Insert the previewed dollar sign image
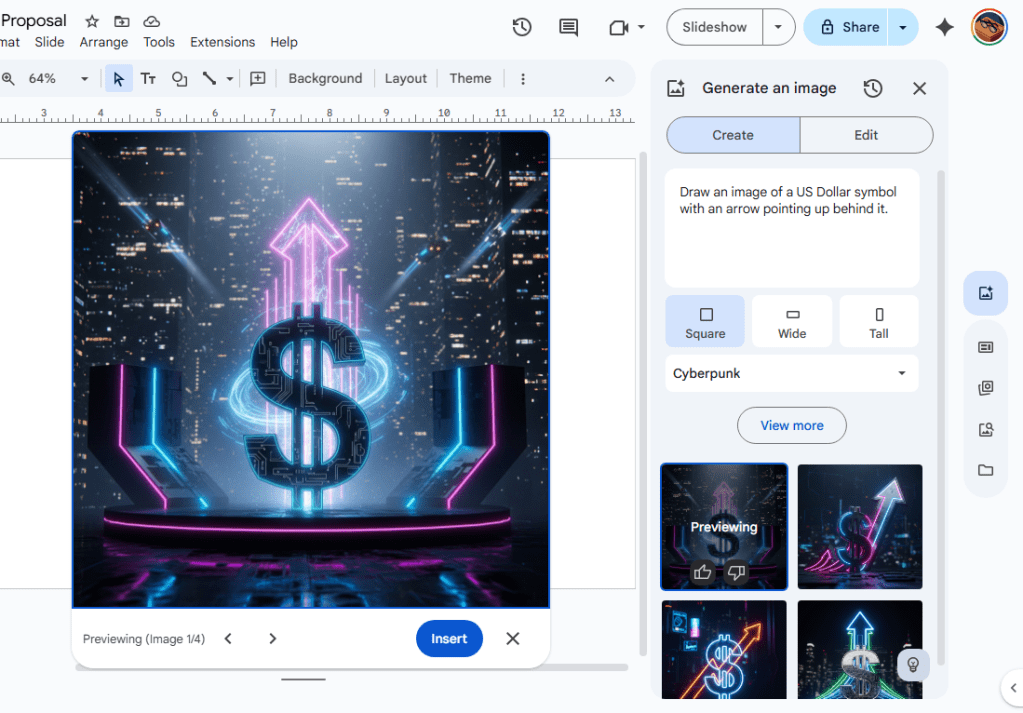The image size is (1023, 713). pos(449,638)
